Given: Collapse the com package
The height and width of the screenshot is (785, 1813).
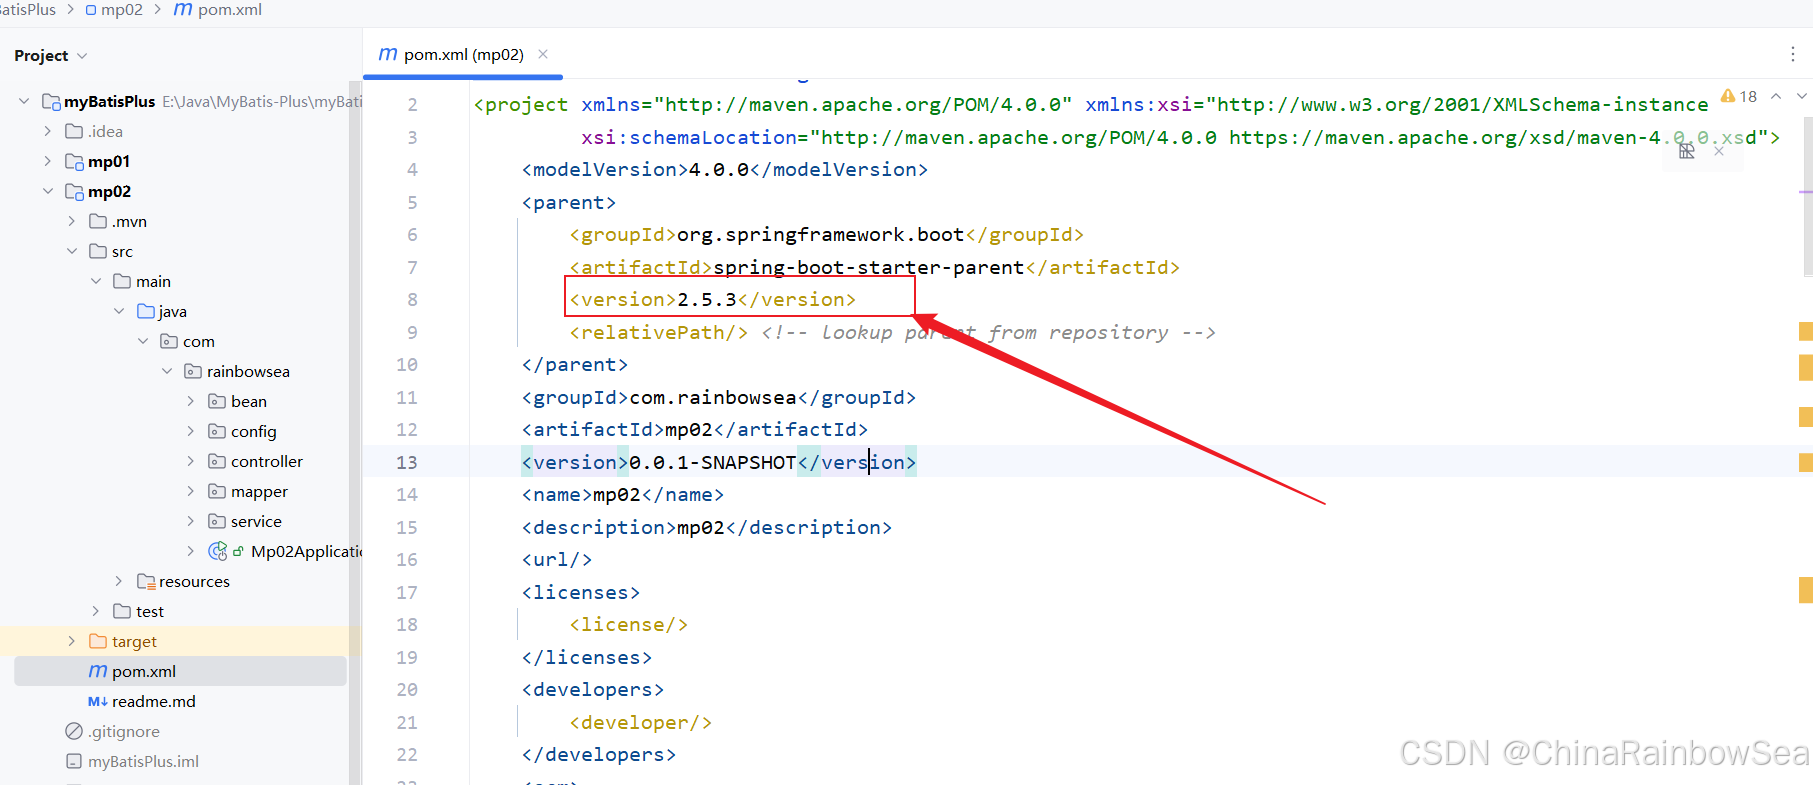Looking at the screenshot, I should tap(143, 341).
